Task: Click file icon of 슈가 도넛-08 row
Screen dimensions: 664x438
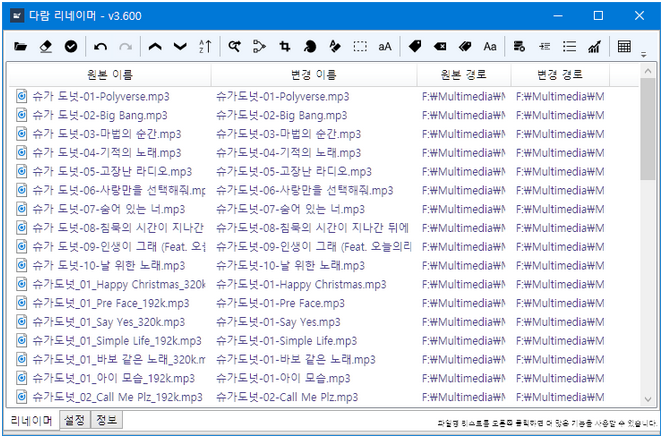Action: [x=21, y=228]
